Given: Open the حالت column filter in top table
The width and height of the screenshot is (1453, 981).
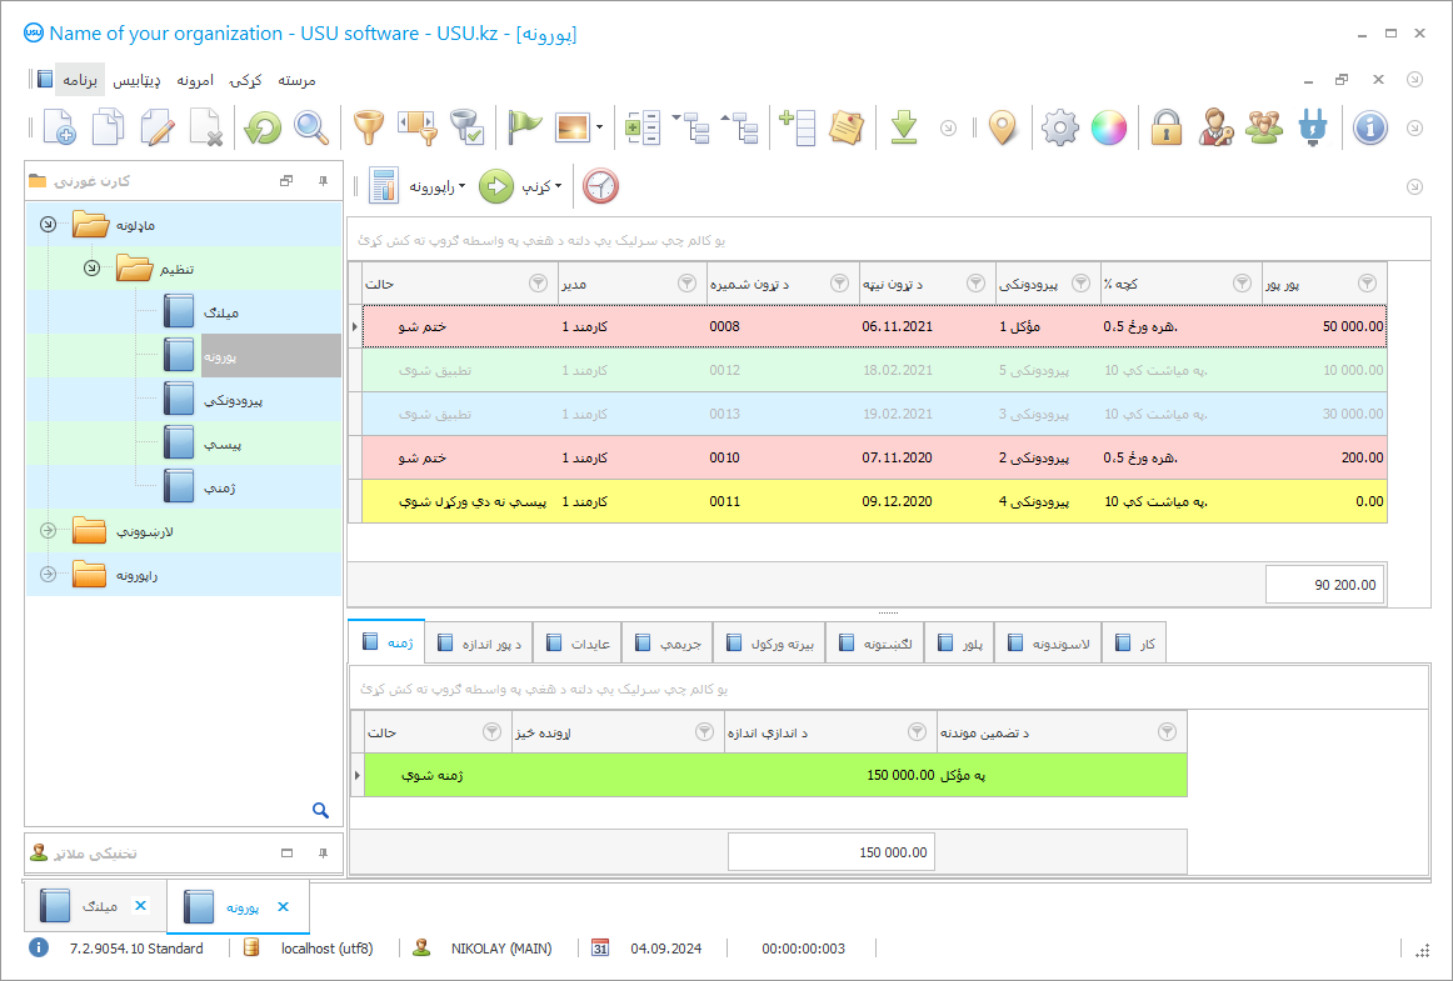Looking at the screenshot, I should 538,284.
